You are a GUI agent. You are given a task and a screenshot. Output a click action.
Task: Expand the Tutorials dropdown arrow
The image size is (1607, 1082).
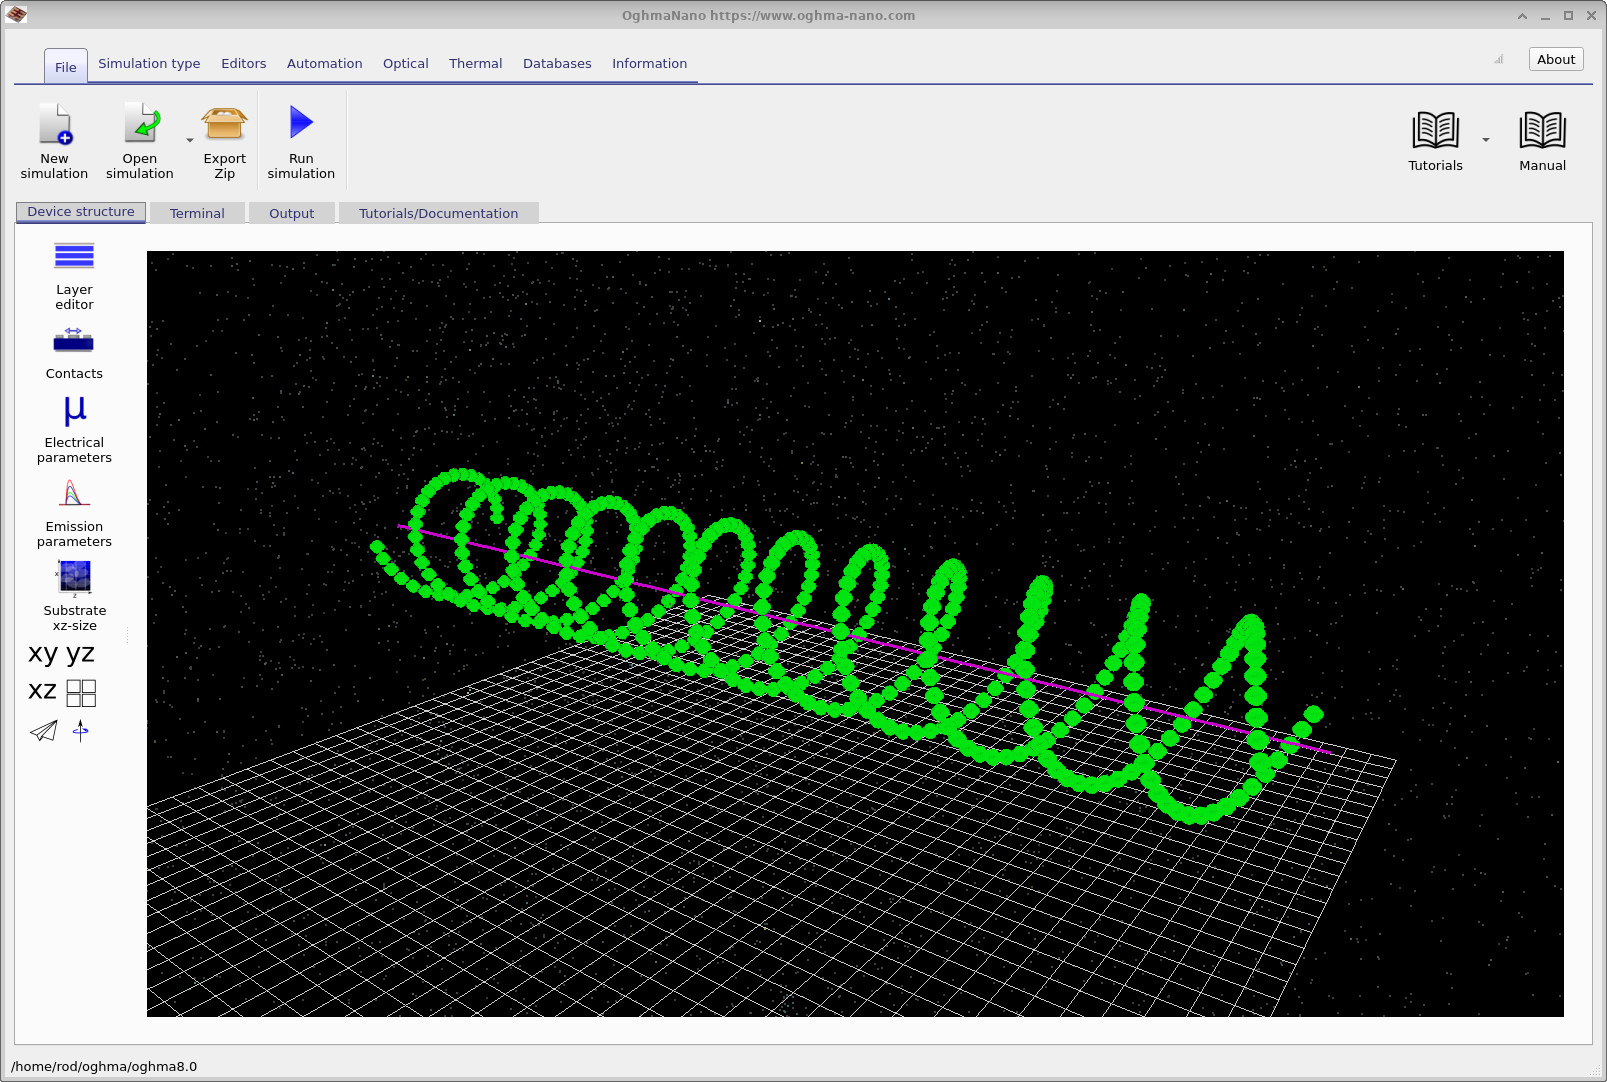[1485, 140]
